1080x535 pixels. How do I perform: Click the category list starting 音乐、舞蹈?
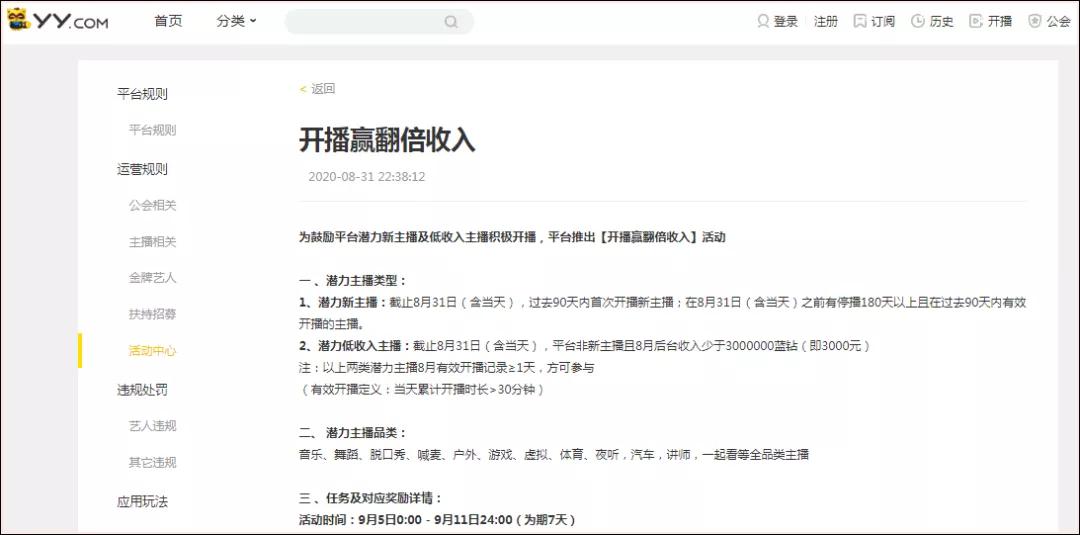[554, 454]
